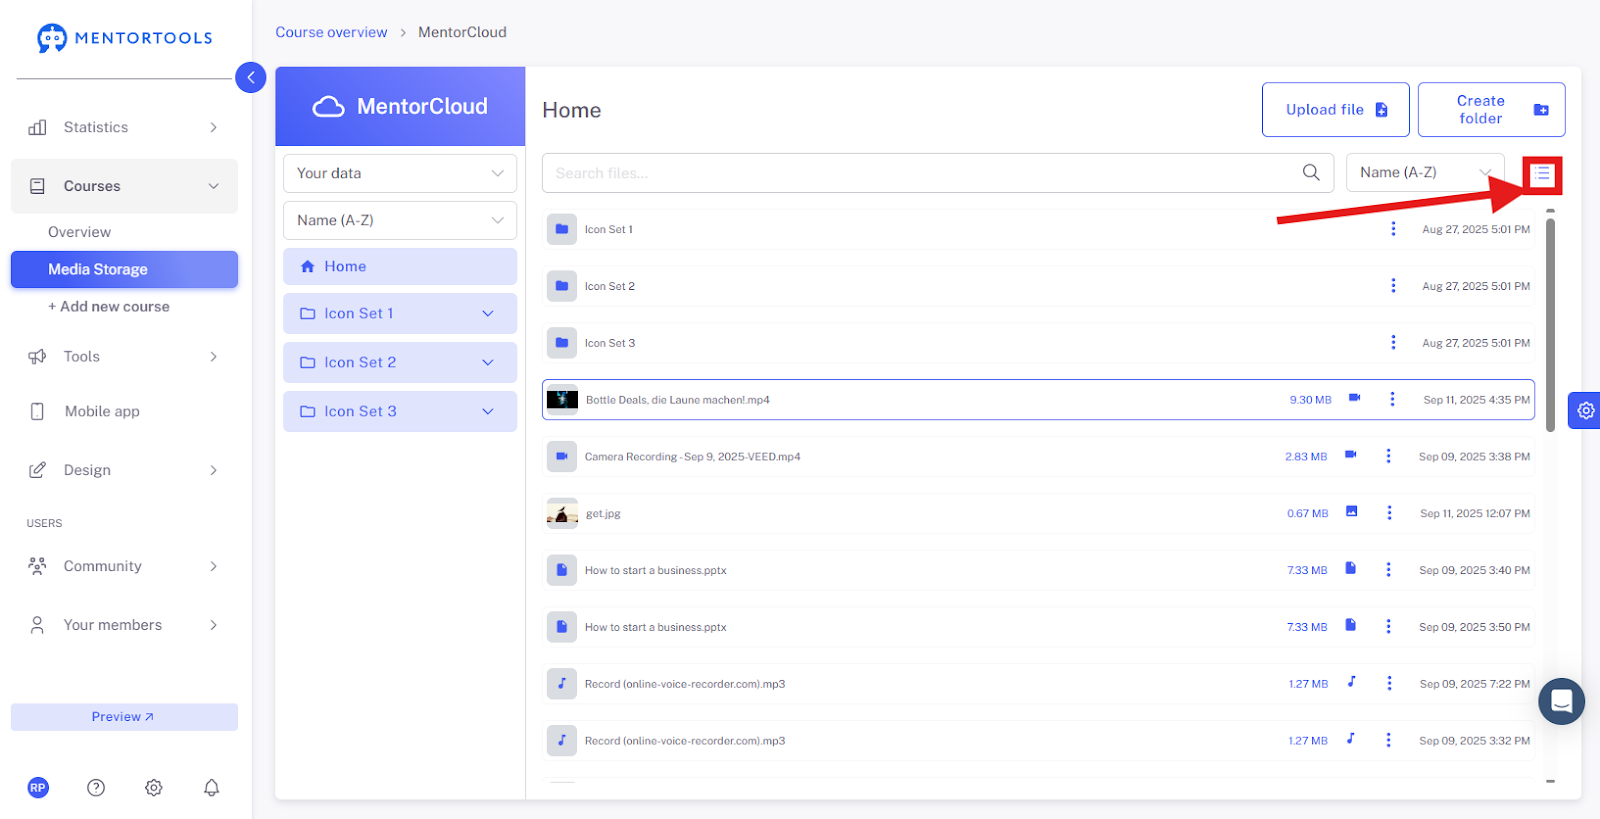Open the Statistics menu
This screenshot has height=819, width=1600.
click(124, 127)
